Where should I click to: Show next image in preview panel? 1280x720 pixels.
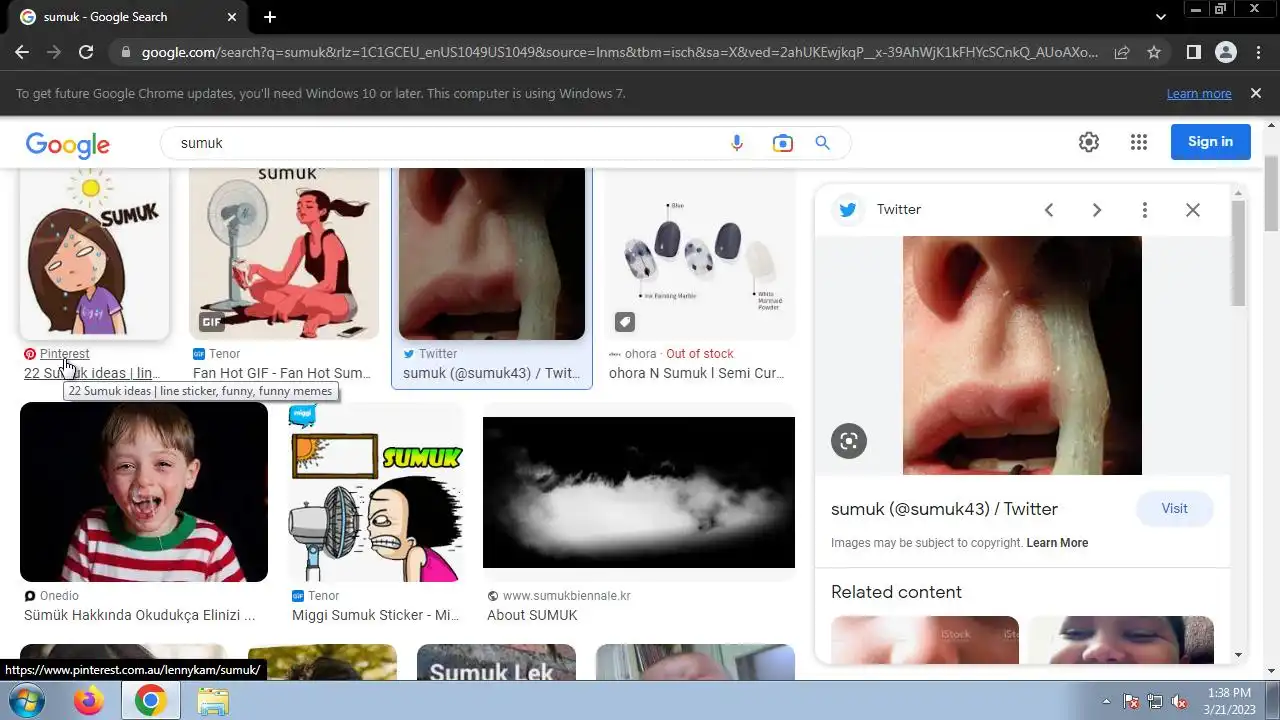(x=1097, y=210)
